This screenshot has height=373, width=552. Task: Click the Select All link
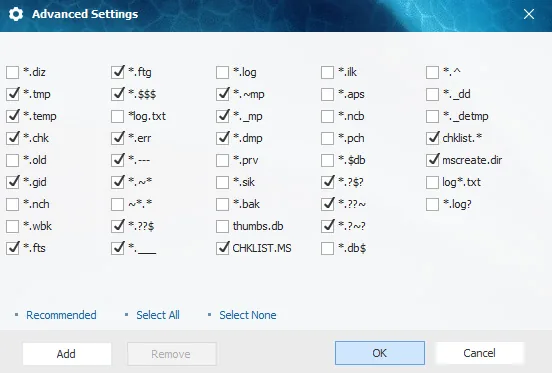pyautogui.click(x=158, y=315)
